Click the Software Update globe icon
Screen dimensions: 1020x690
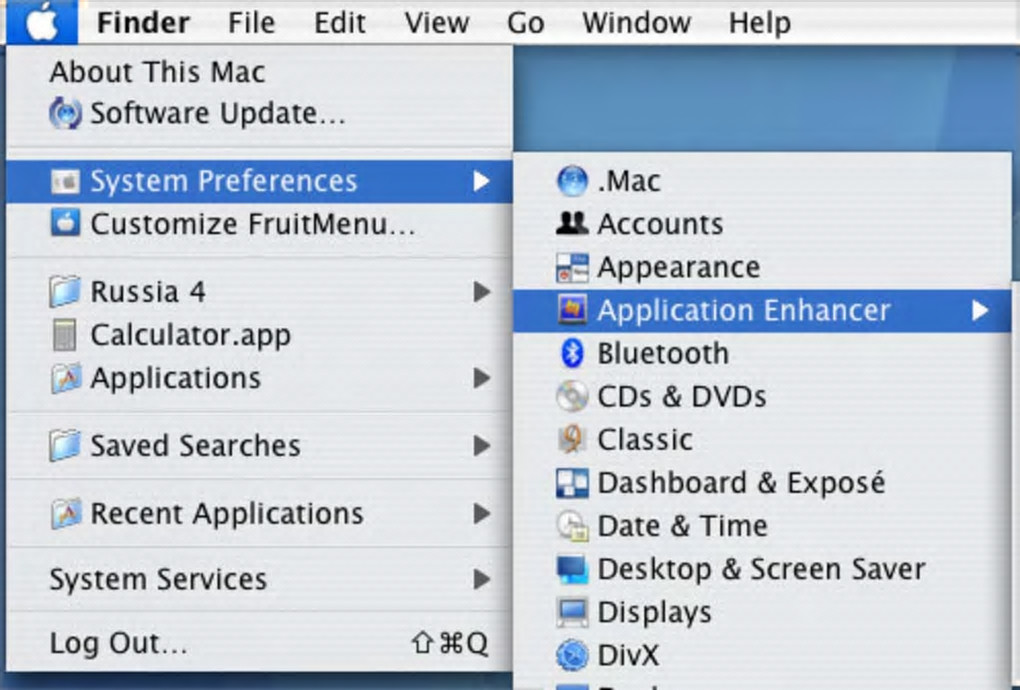(65, 113)
